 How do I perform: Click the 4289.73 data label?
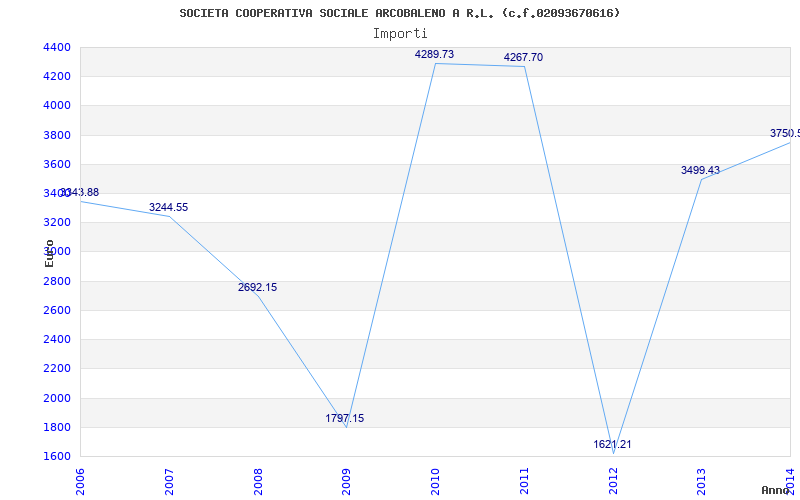(434, 54)
